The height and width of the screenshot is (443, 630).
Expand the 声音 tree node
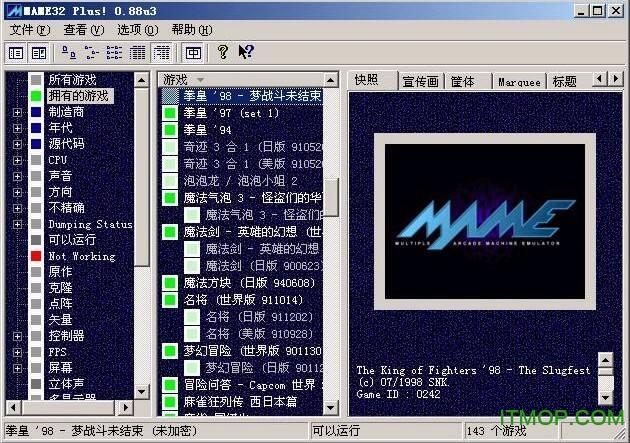click(x=17, y=176)
